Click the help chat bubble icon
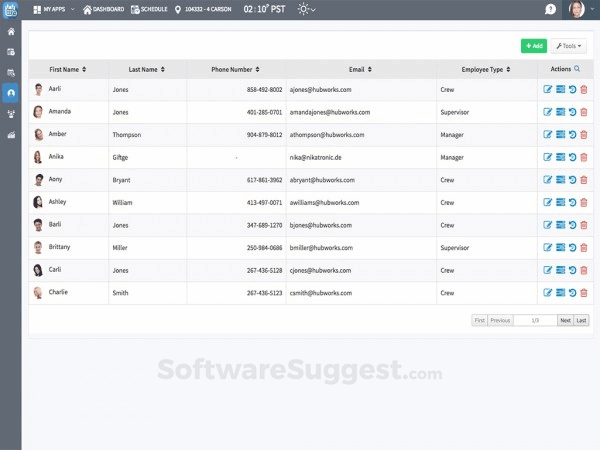 550,9
